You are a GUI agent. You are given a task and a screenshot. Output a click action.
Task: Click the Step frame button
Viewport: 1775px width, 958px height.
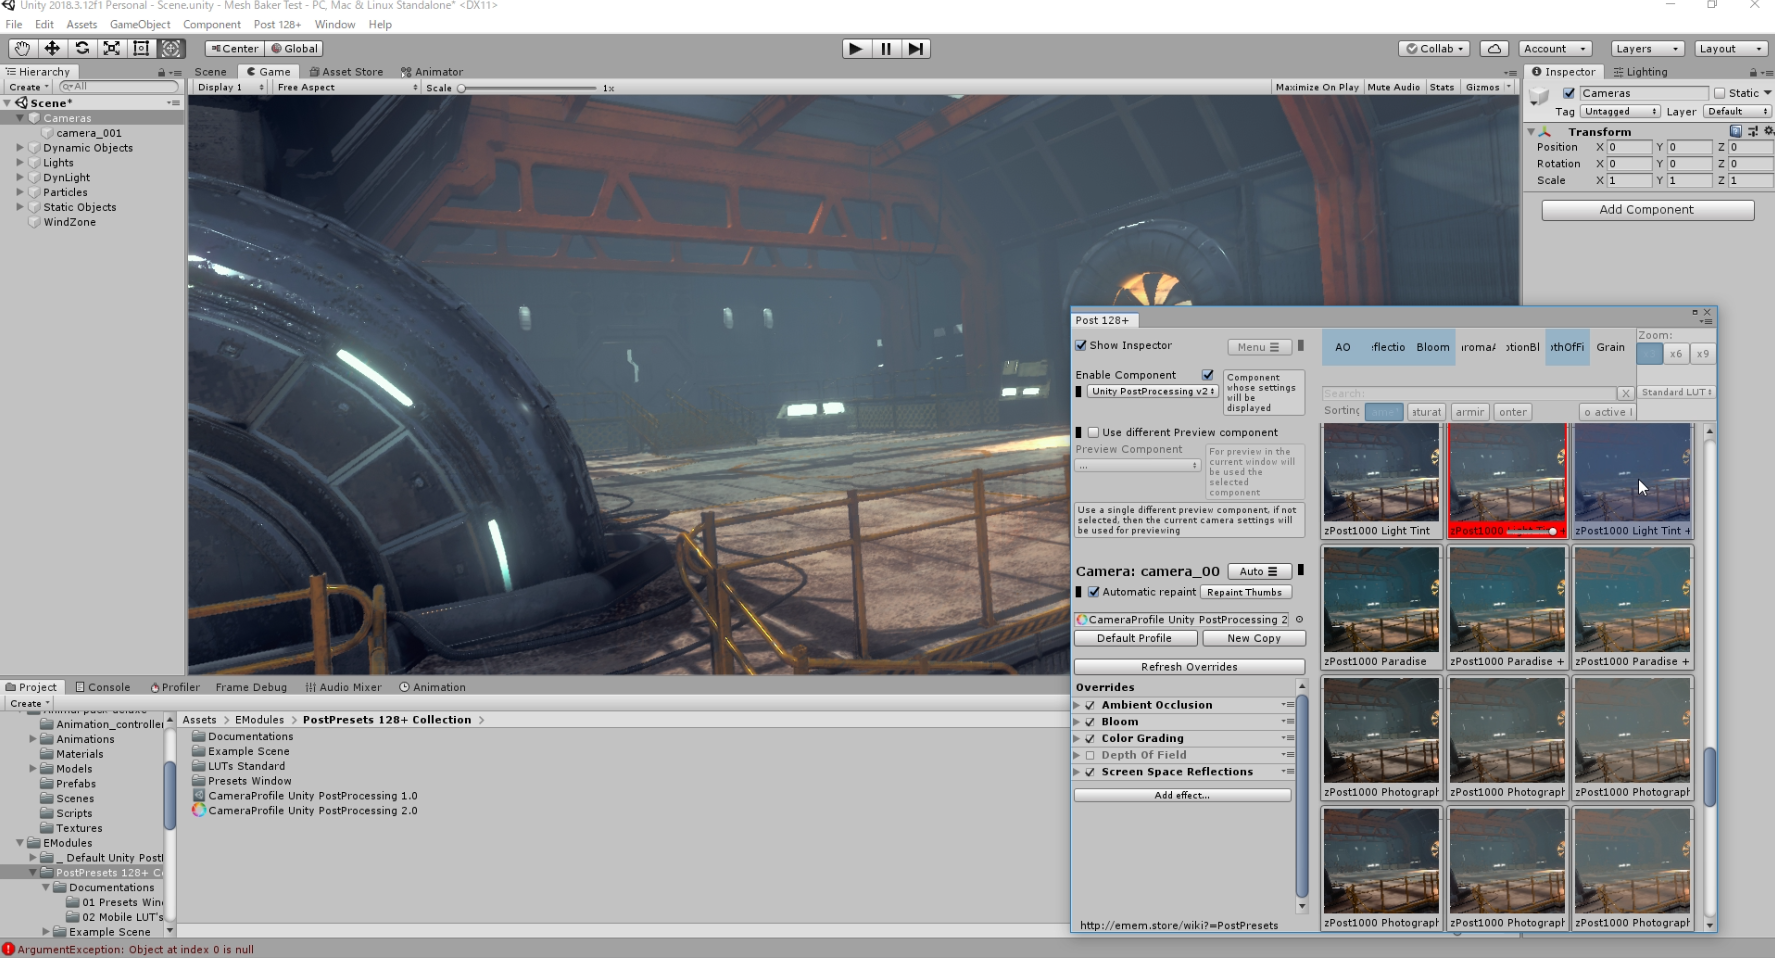click(x=916, y=48)
